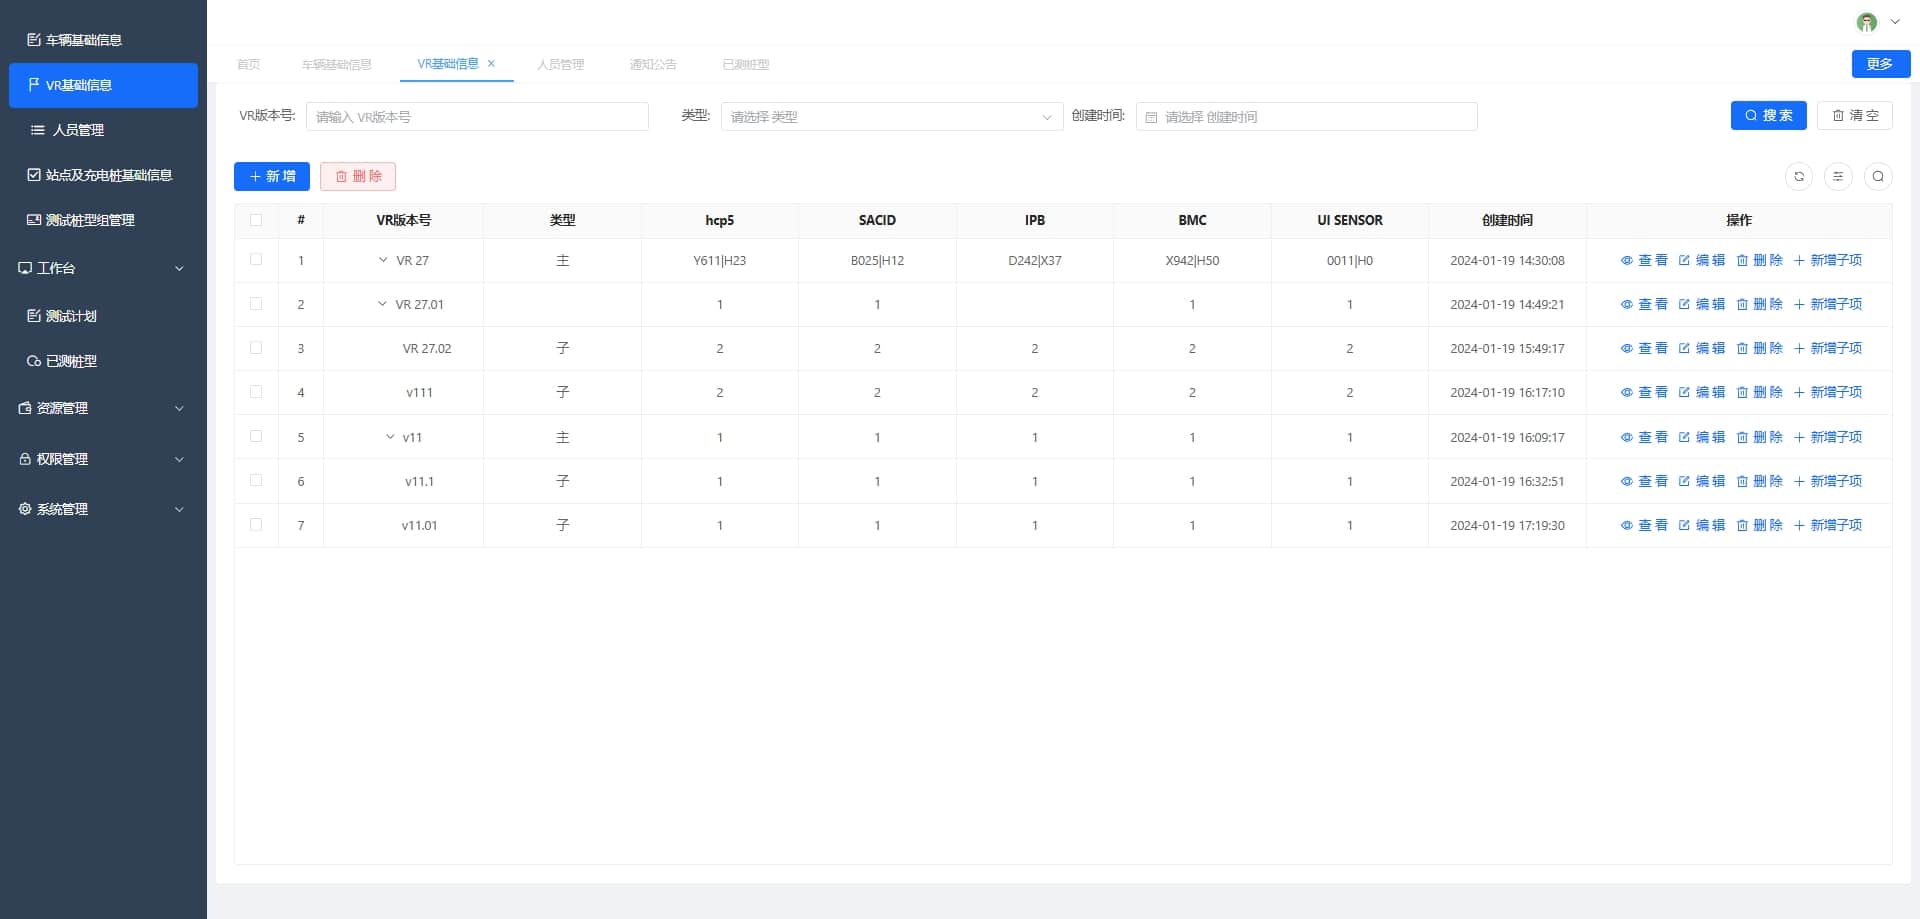The width and height of the screenshot is (1920, 919).
Task: Add a child item under v111
Action: point(1828,392)
